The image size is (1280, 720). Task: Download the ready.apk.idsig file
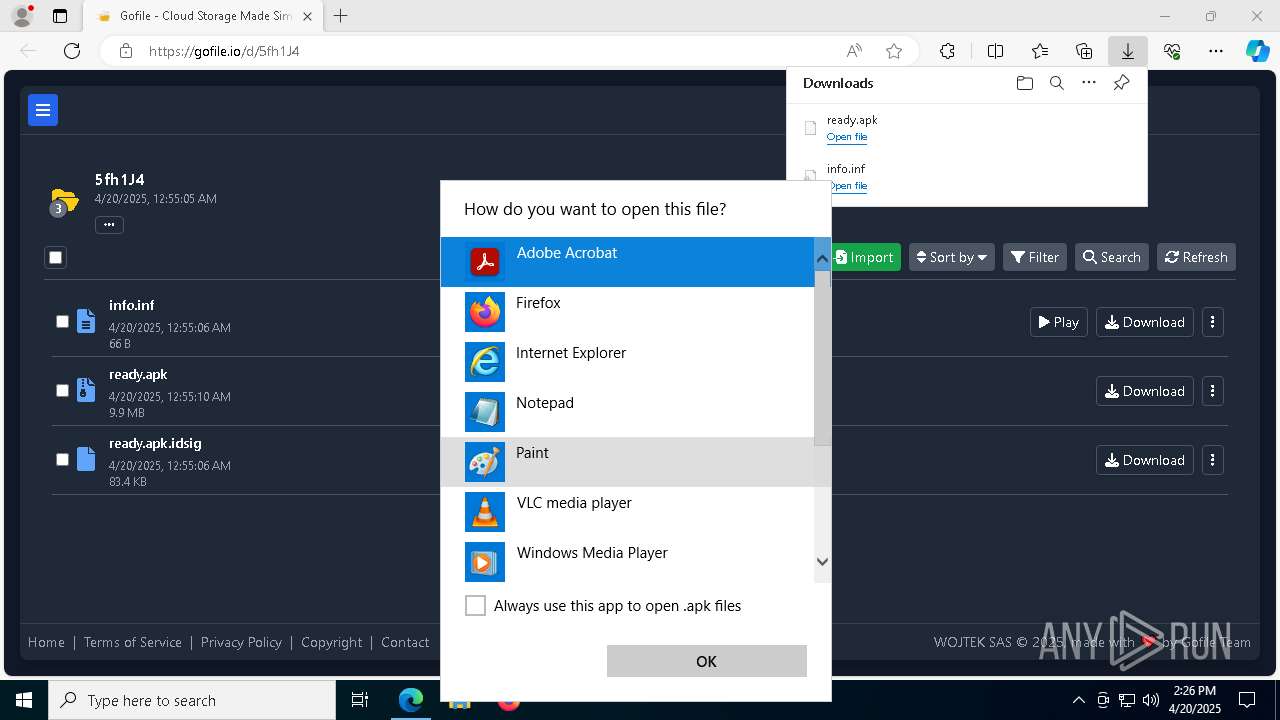pyautogui.click(x=1145, y=460)
